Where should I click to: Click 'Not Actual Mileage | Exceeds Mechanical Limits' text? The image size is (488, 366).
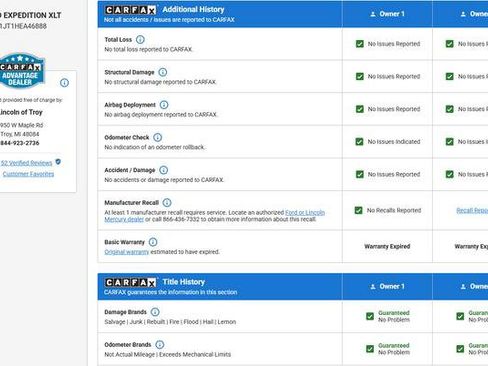coord(167,355)
